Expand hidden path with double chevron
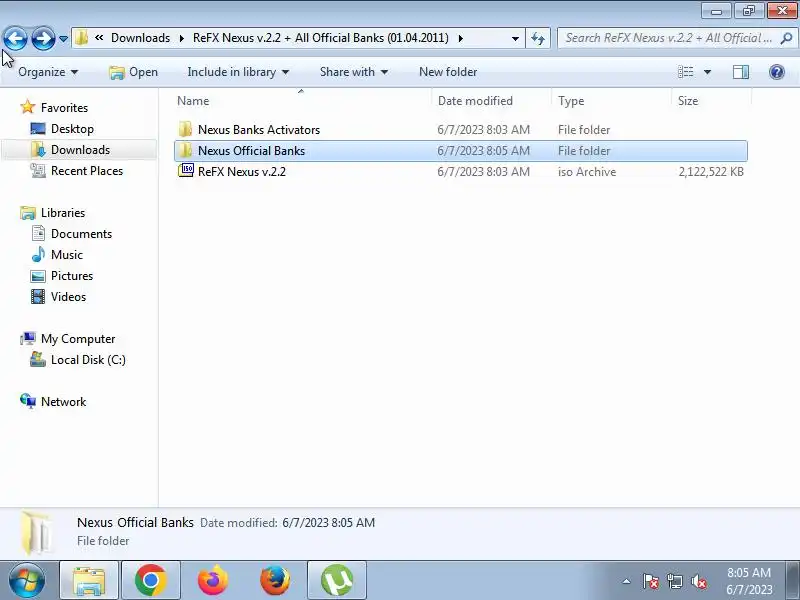 coord(99,38)
